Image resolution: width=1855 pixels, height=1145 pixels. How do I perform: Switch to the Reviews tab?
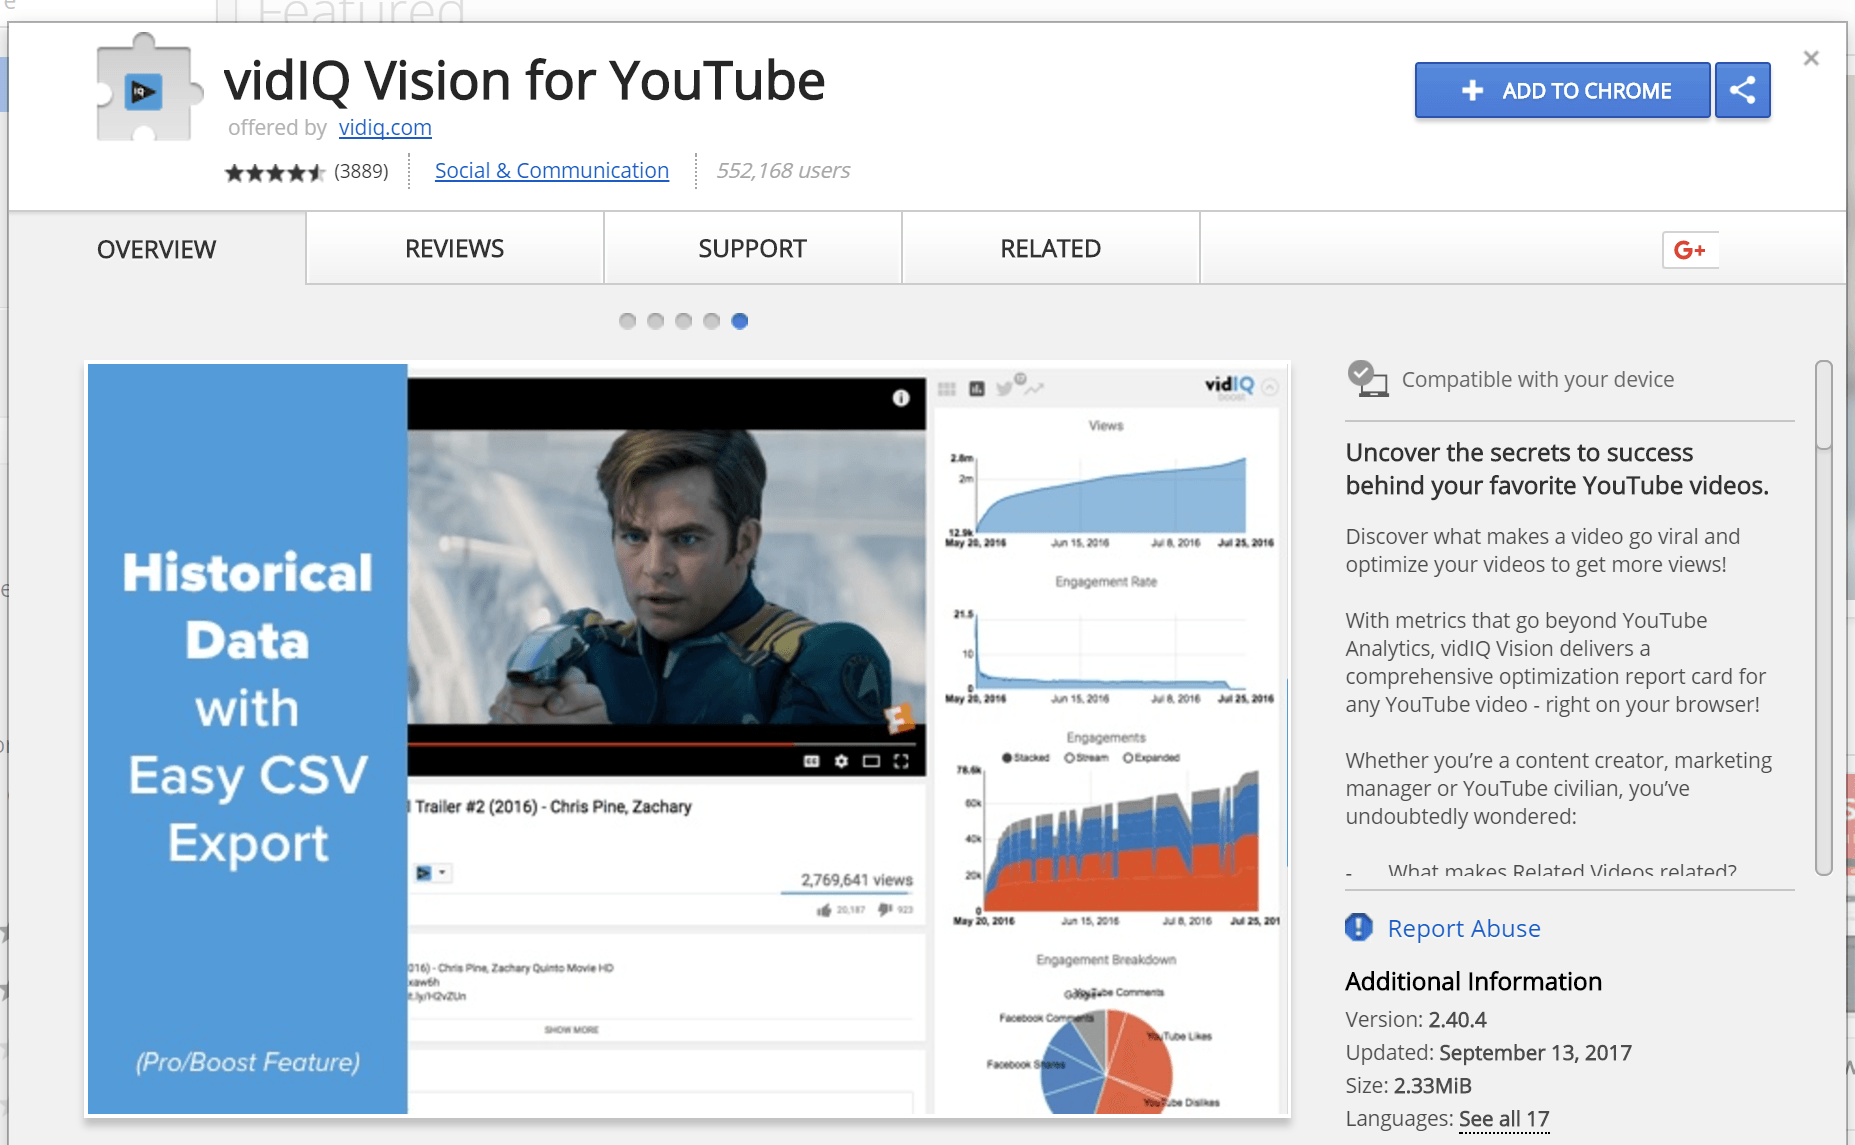455,249
